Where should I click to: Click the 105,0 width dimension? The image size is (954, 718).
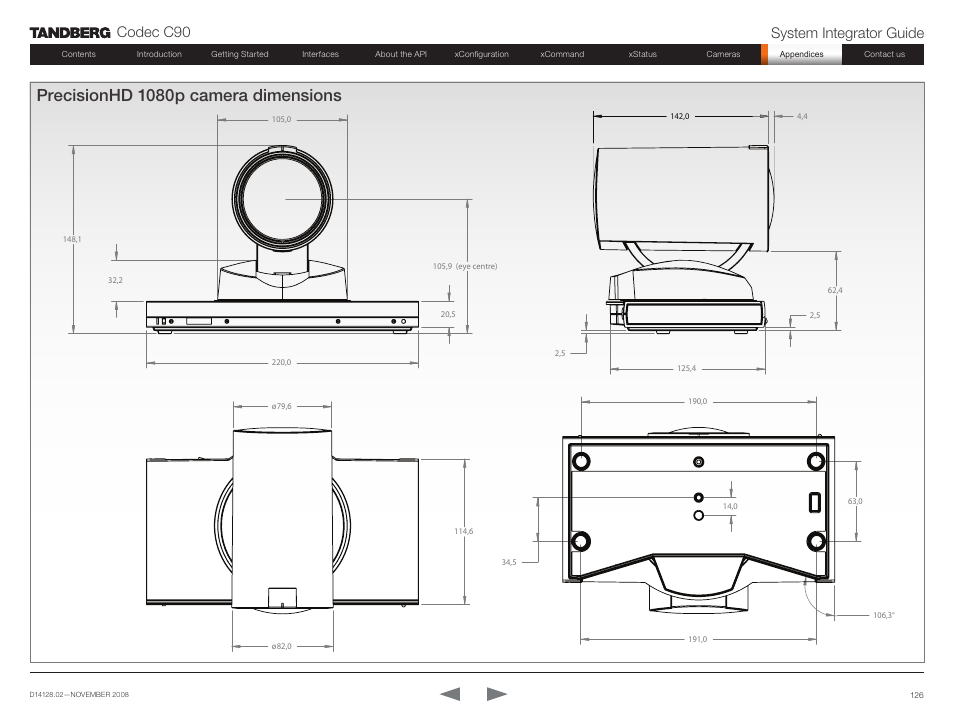[x=281, y=119]
